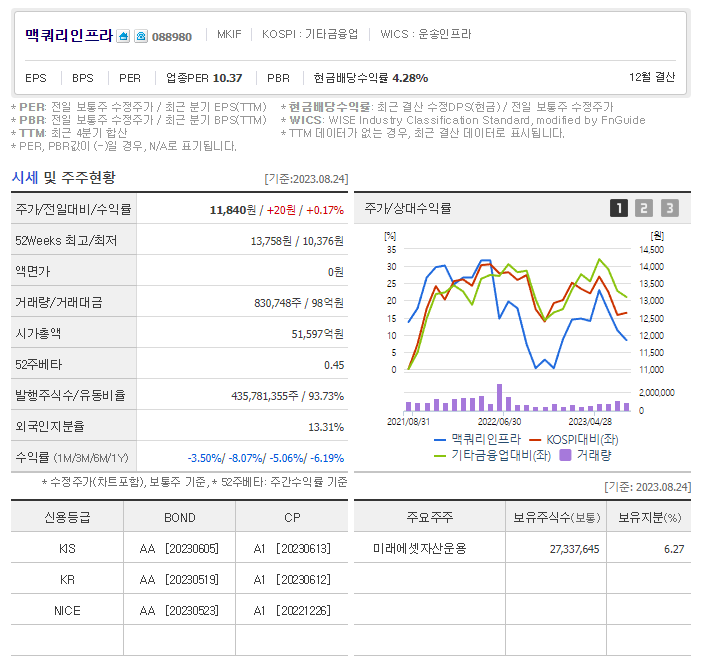Click 현금배당수익률 4.28% value

coord(370,78)
